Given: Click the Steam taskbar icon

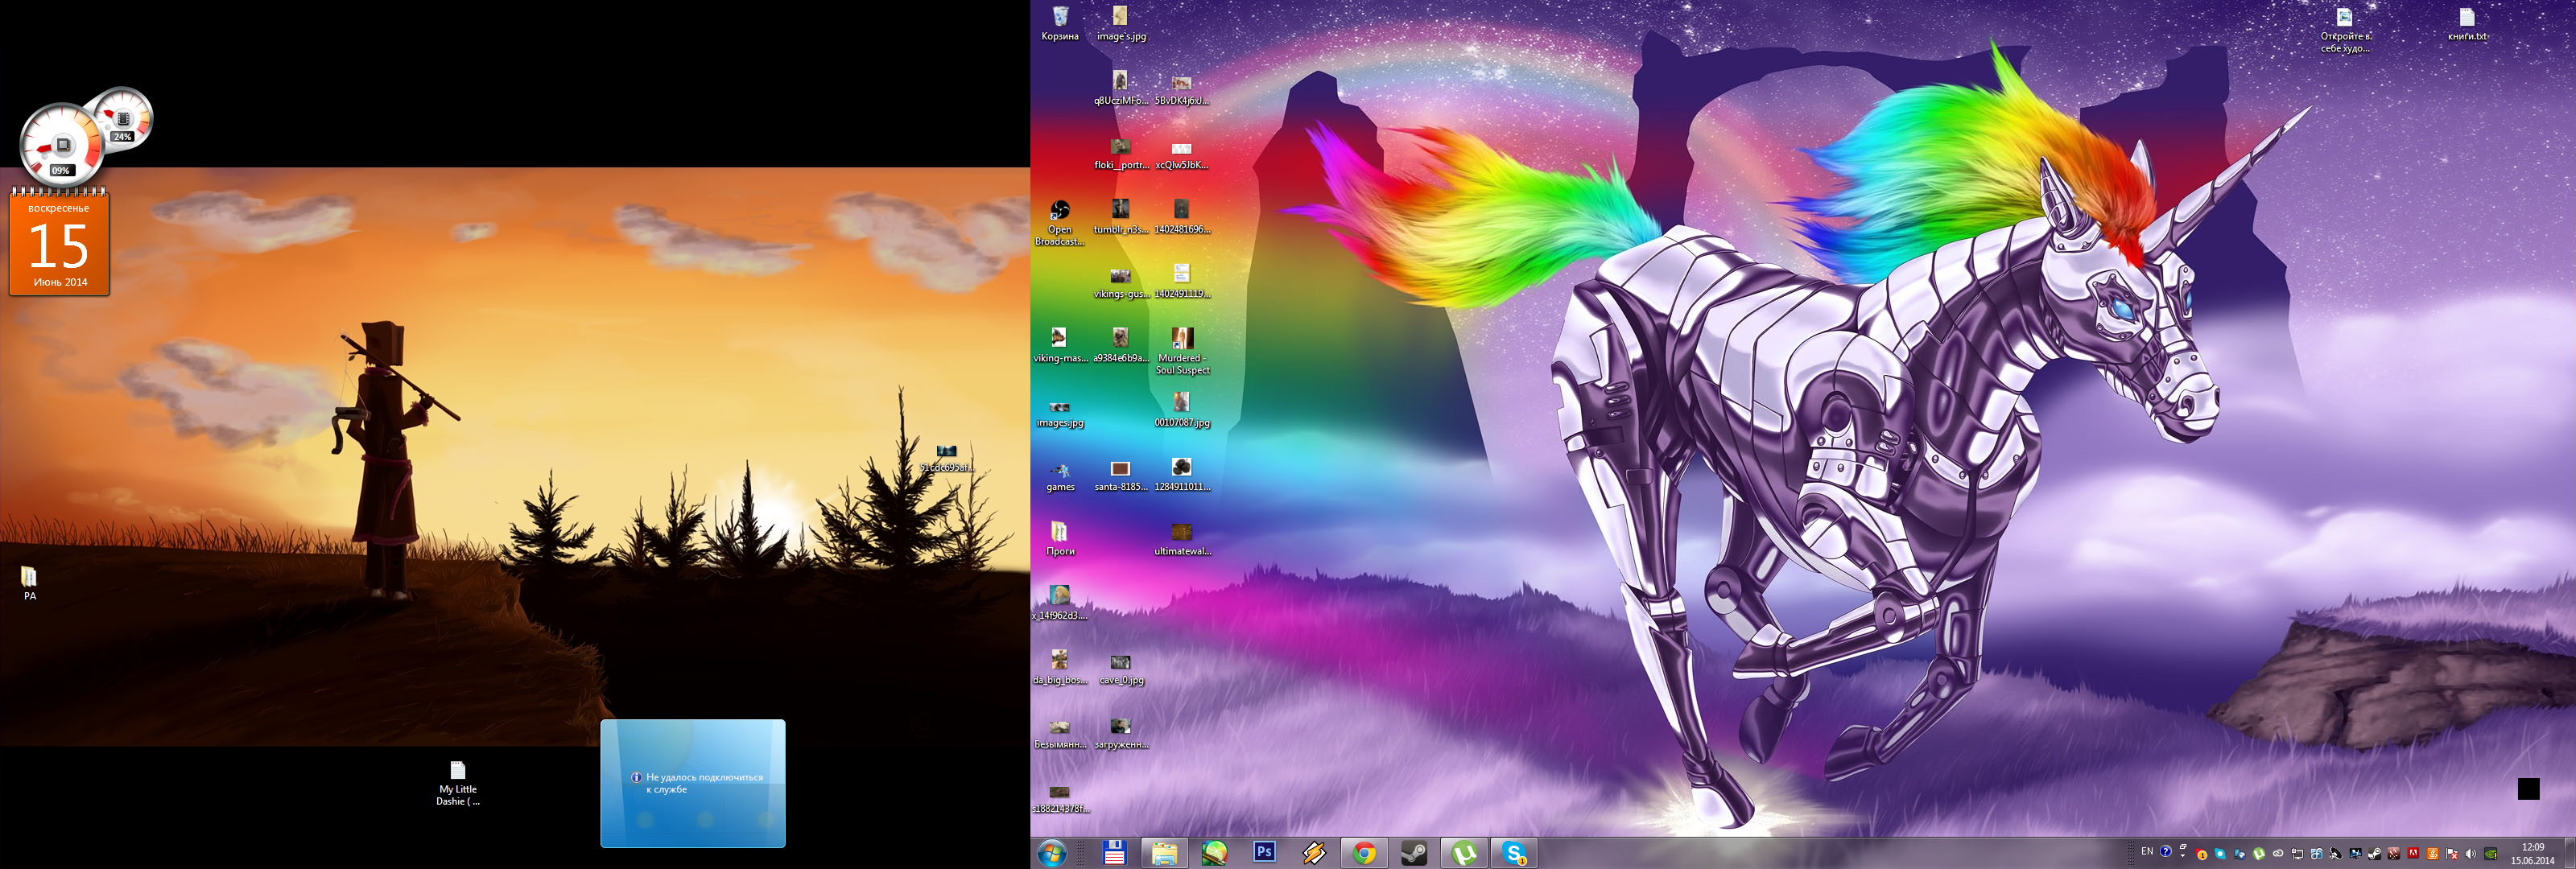Looking at the screenshot, I should [x=1414, y=853].
